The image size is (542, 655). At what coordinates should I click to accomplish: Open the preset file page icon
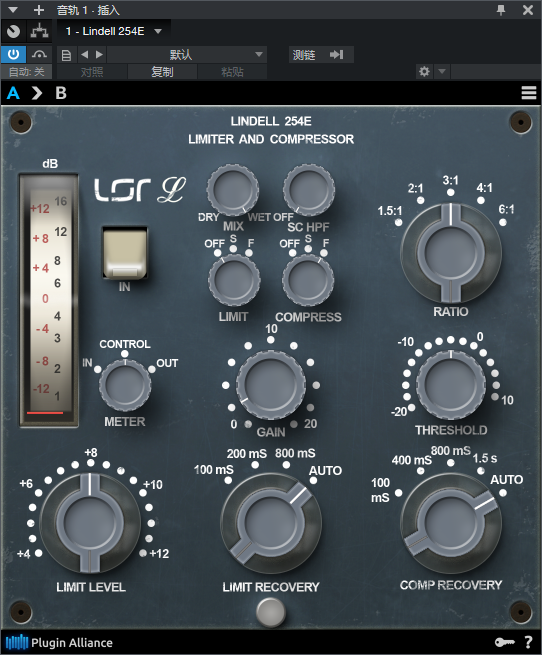point(66,55)
